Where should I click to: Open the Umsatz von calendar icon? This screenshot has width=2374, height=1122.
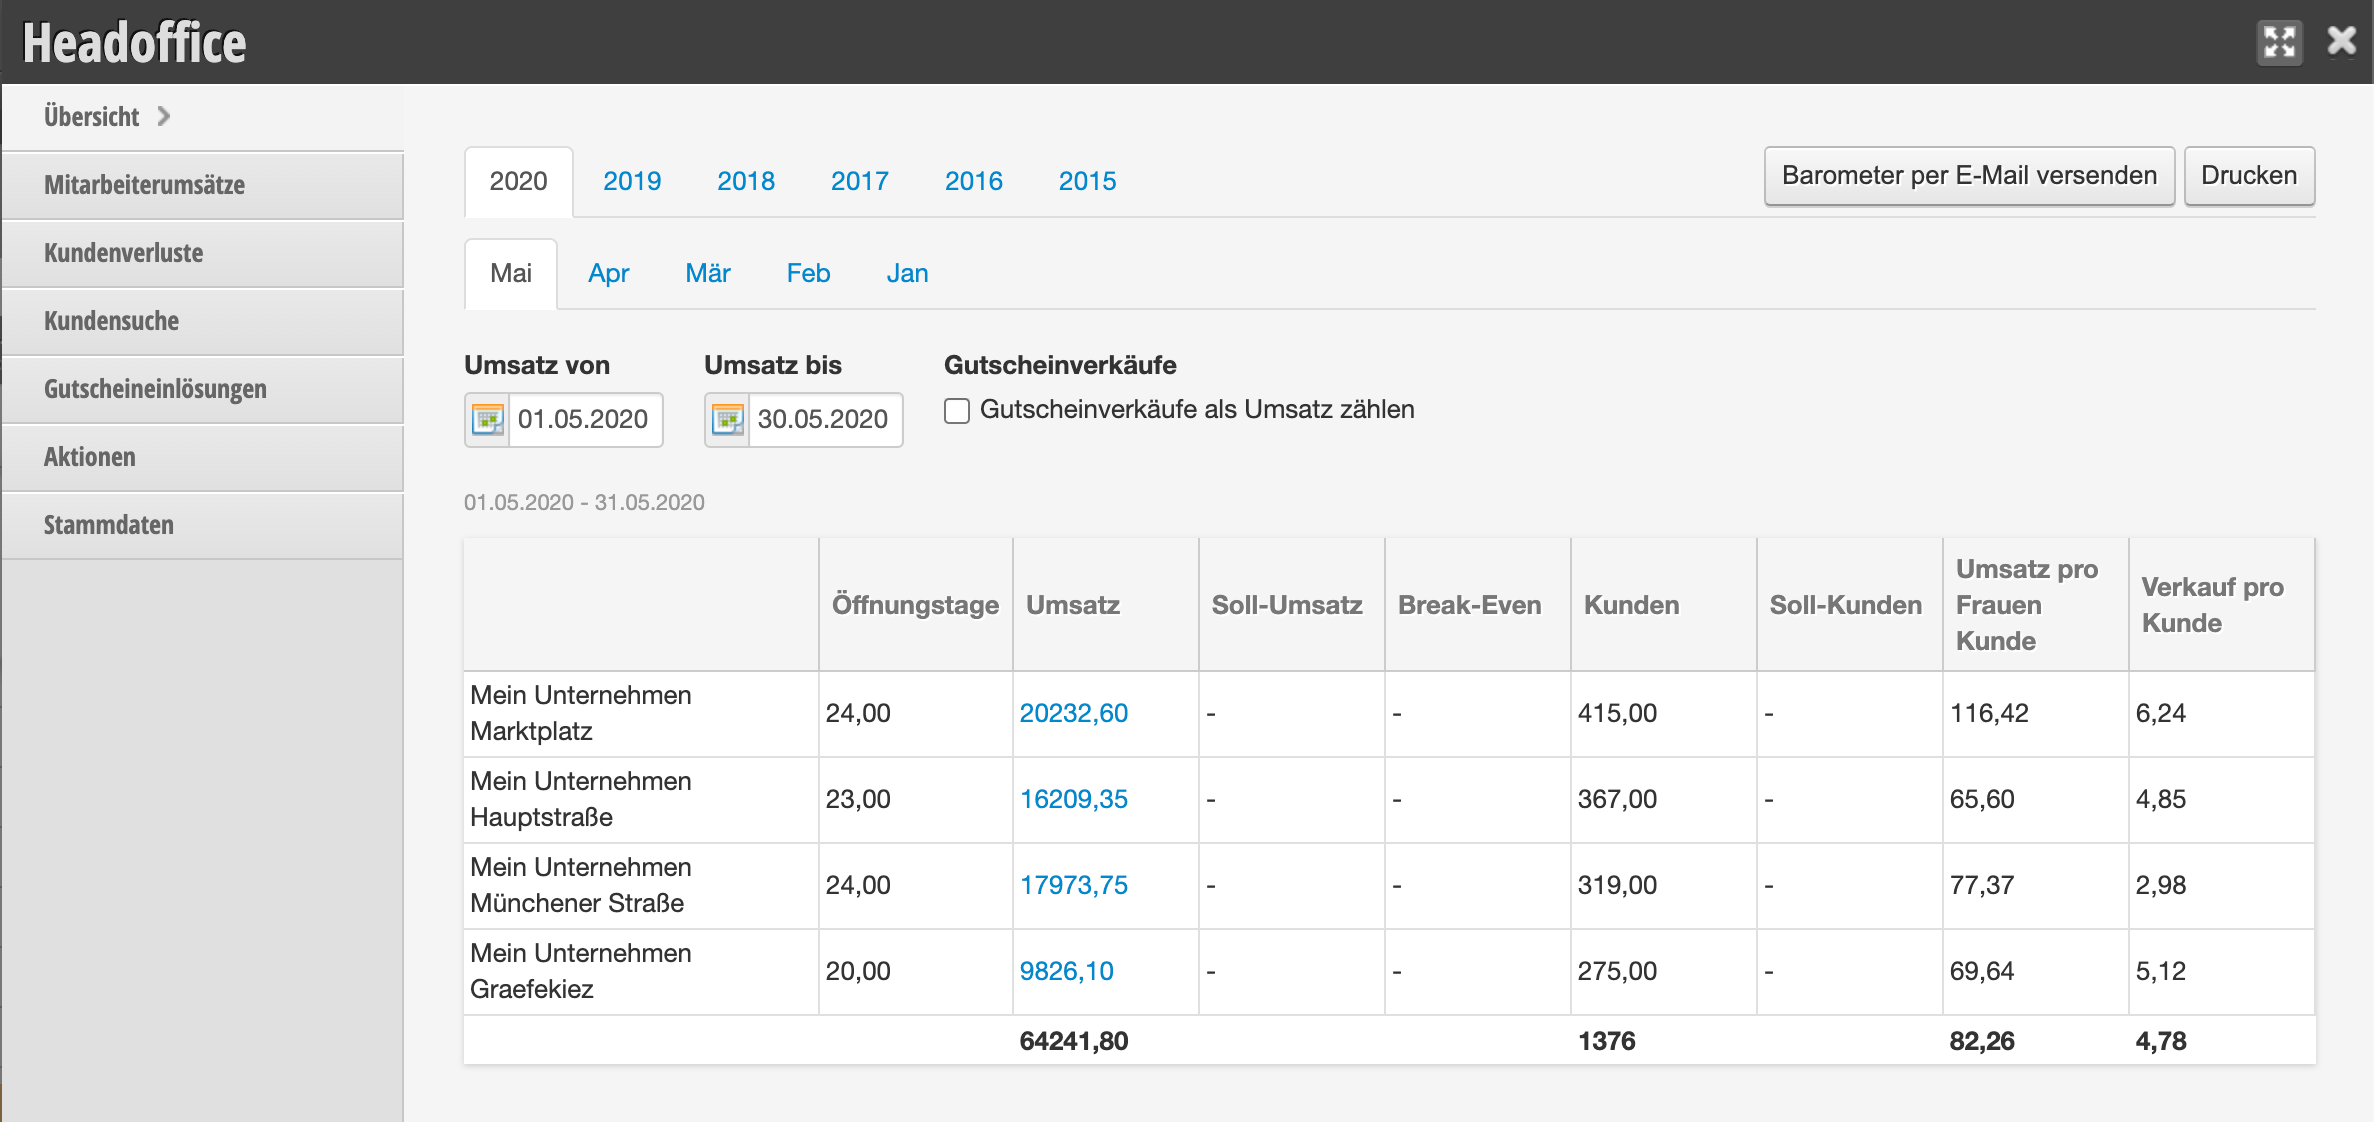(x=488, y=419)
